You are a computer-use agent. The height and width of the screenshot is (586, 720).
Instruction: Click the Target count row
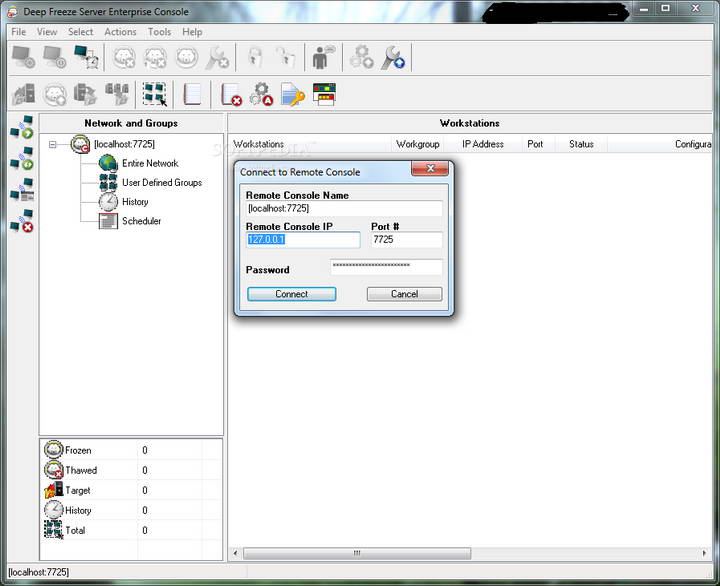point(132,490)
